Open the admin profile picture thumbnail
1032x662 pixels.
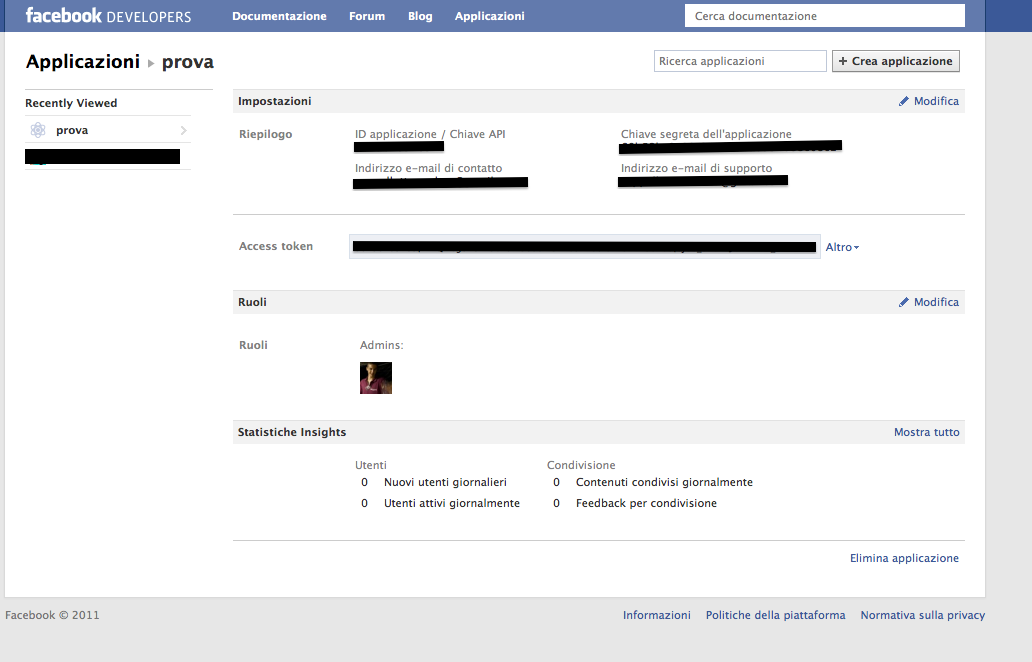[x=376, y=378]
